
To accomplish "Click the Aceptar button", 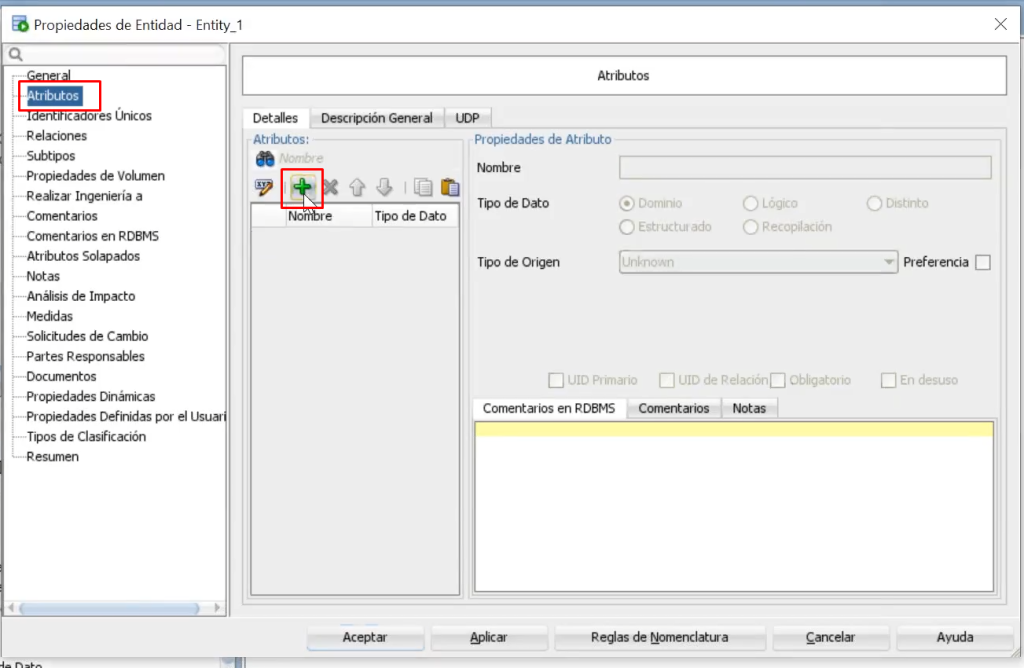I will coord(365,637).
